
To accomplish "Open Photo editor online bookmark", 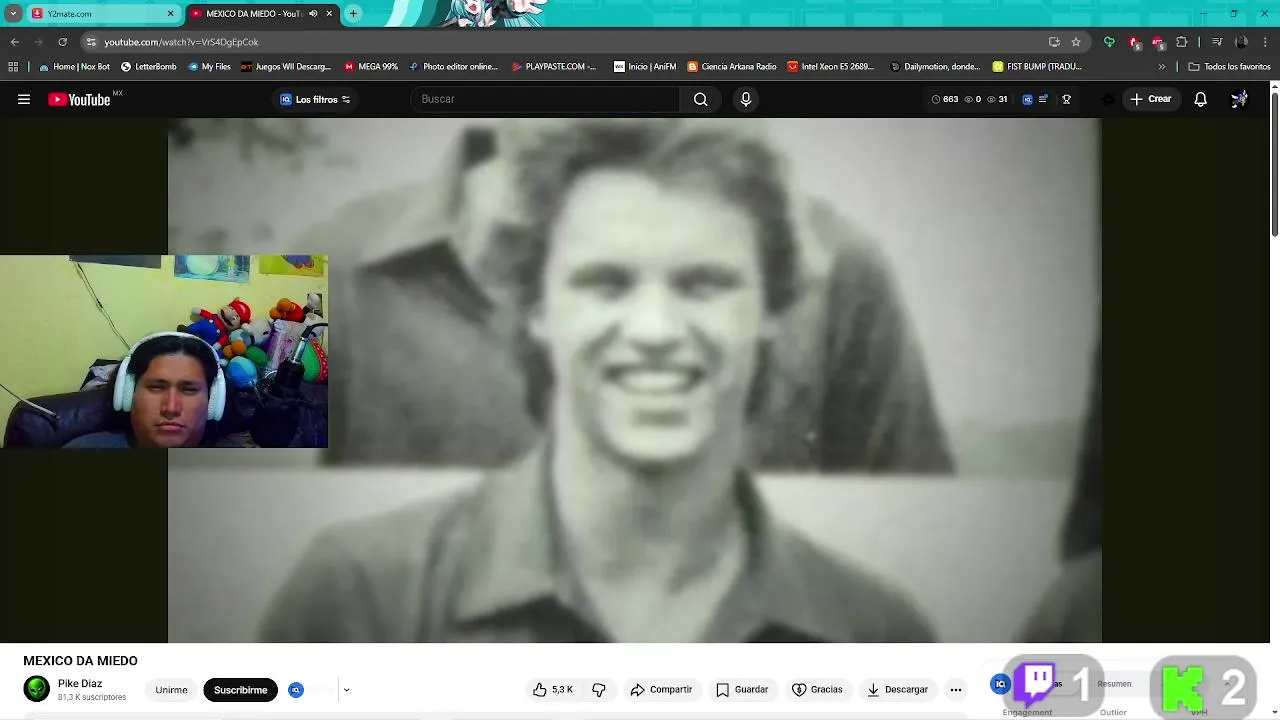I will pyautogui.click(x=453, y=67).
